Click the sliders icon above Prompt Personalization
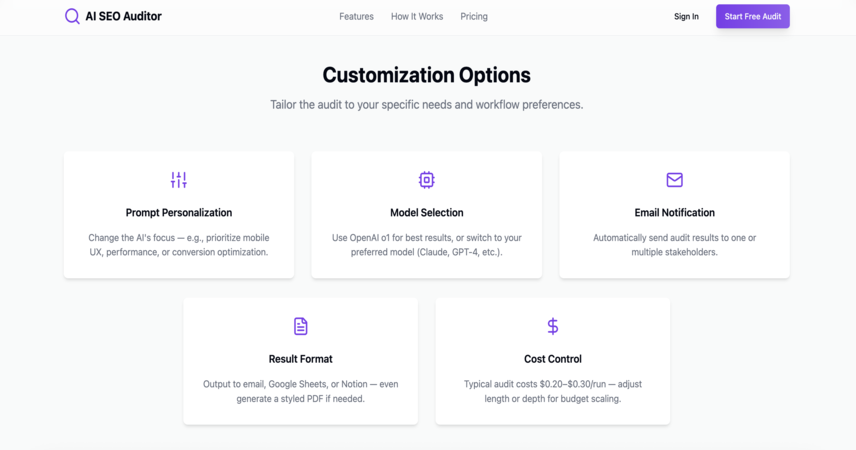856x450 pixels. click(x=179, y=180)
